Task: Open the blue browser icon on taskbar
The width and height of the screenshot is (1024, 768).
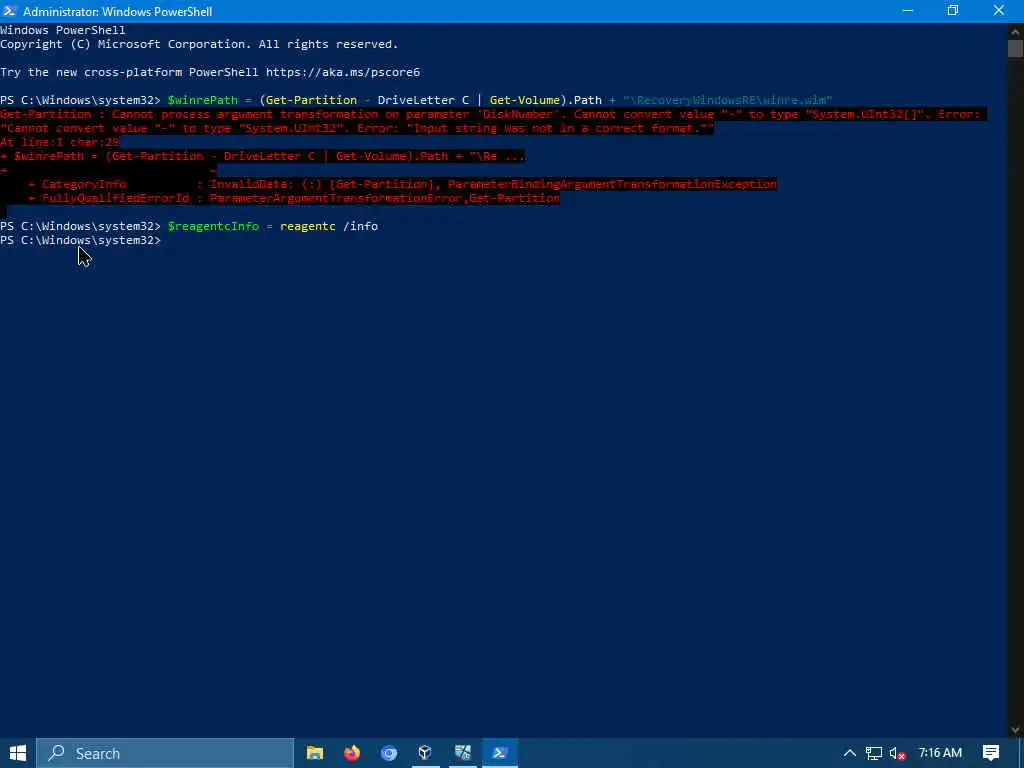Action: point(389,753)
